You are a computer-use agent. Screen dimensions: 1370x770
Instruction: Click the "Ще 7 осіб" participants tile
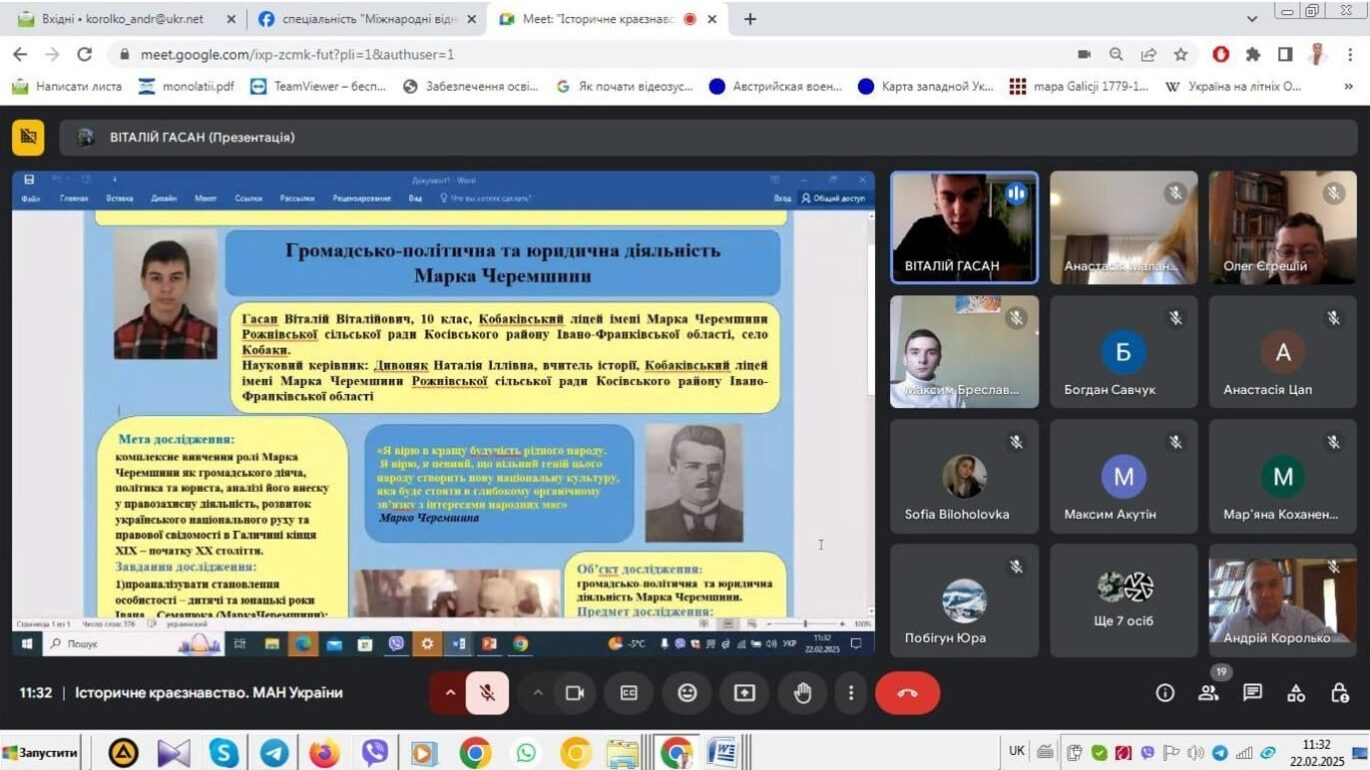pyautogui.click(x=1123, y=600)
